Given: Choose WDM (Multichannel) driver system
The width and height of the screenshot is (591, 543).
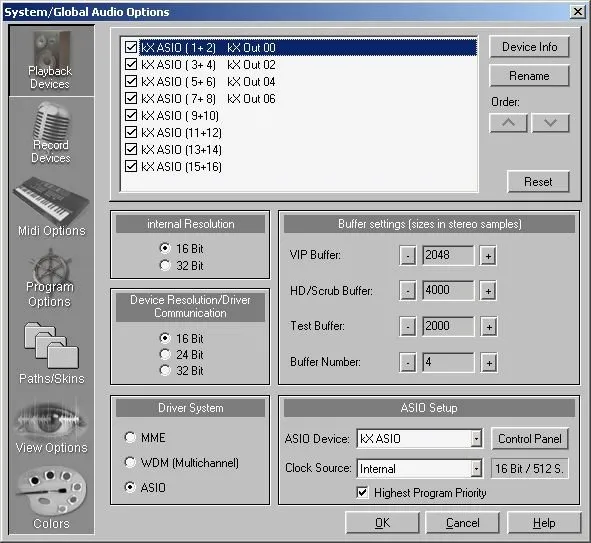Looking at the screenshot, I should point(130,462).
